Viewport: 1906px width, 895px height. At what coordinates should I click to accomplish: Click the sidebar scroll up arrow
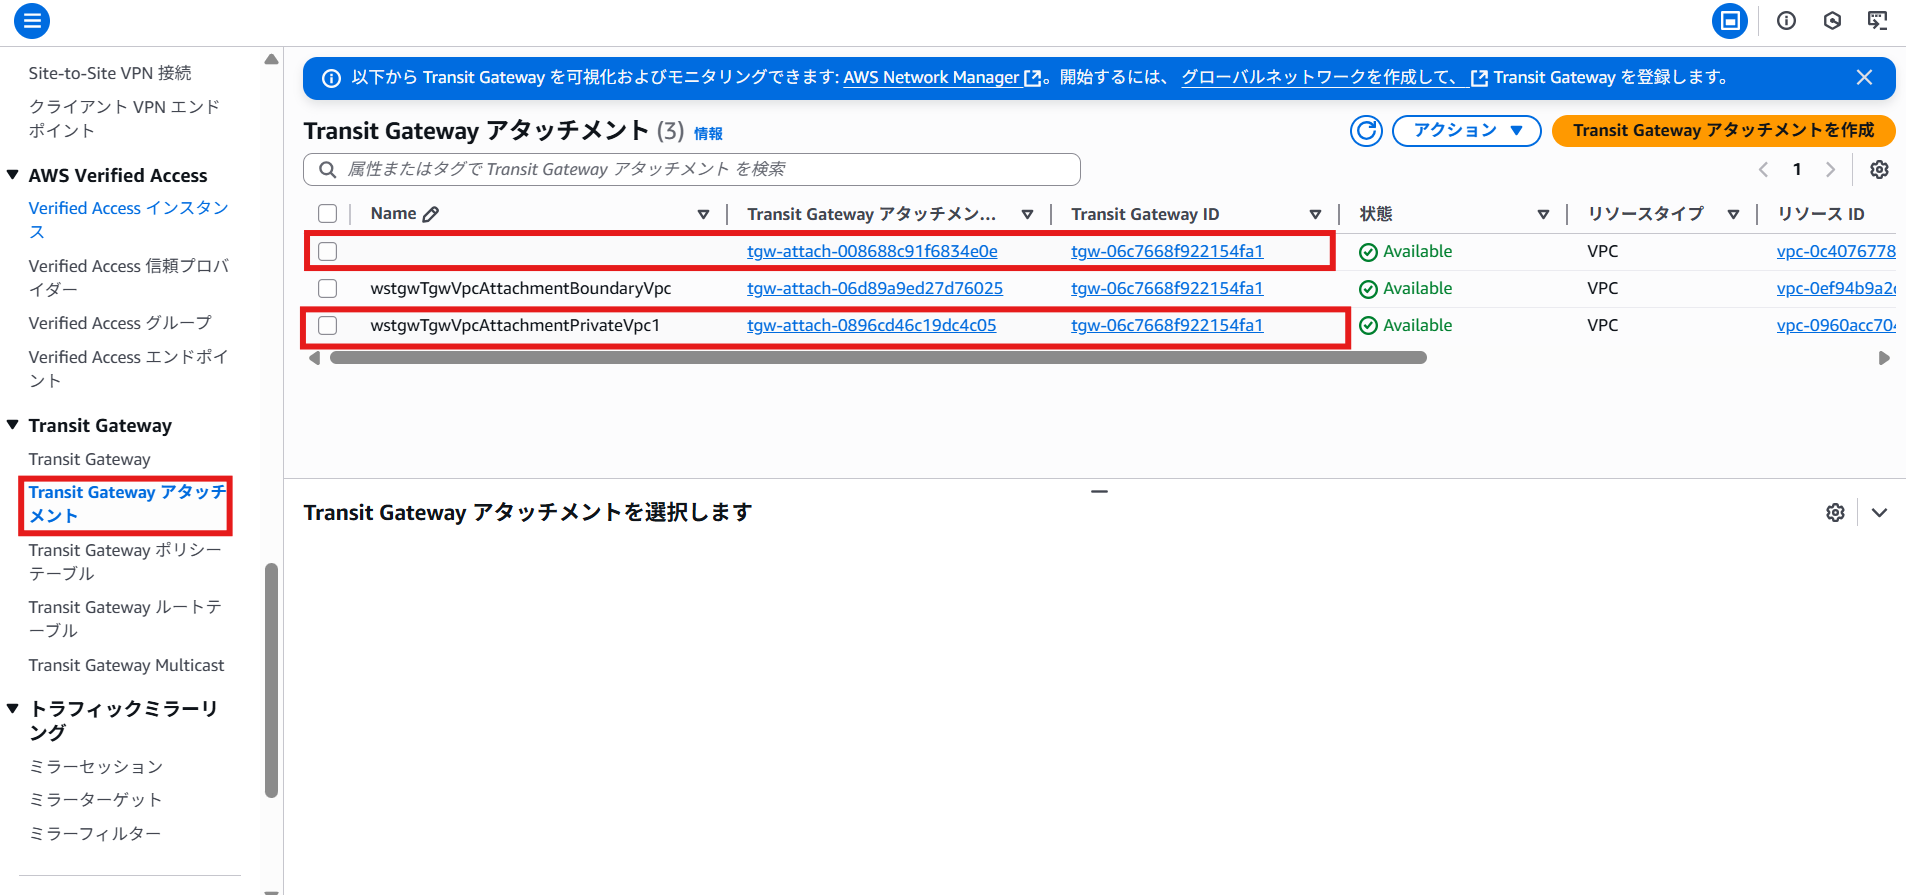coord(271,60)
